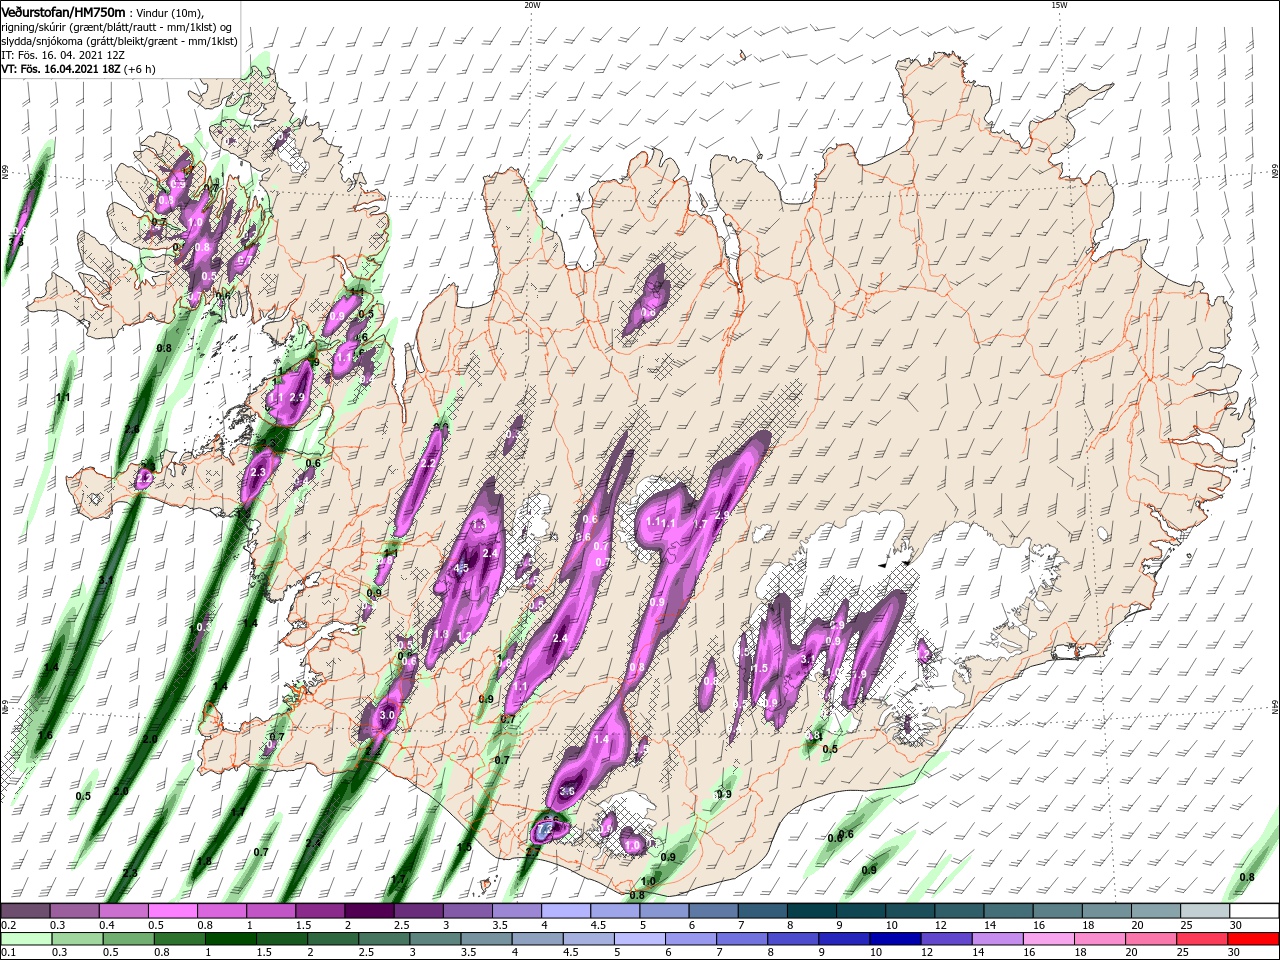
Task: Click the 0.1 label in the lower legend row
Action: coord(8,952)
